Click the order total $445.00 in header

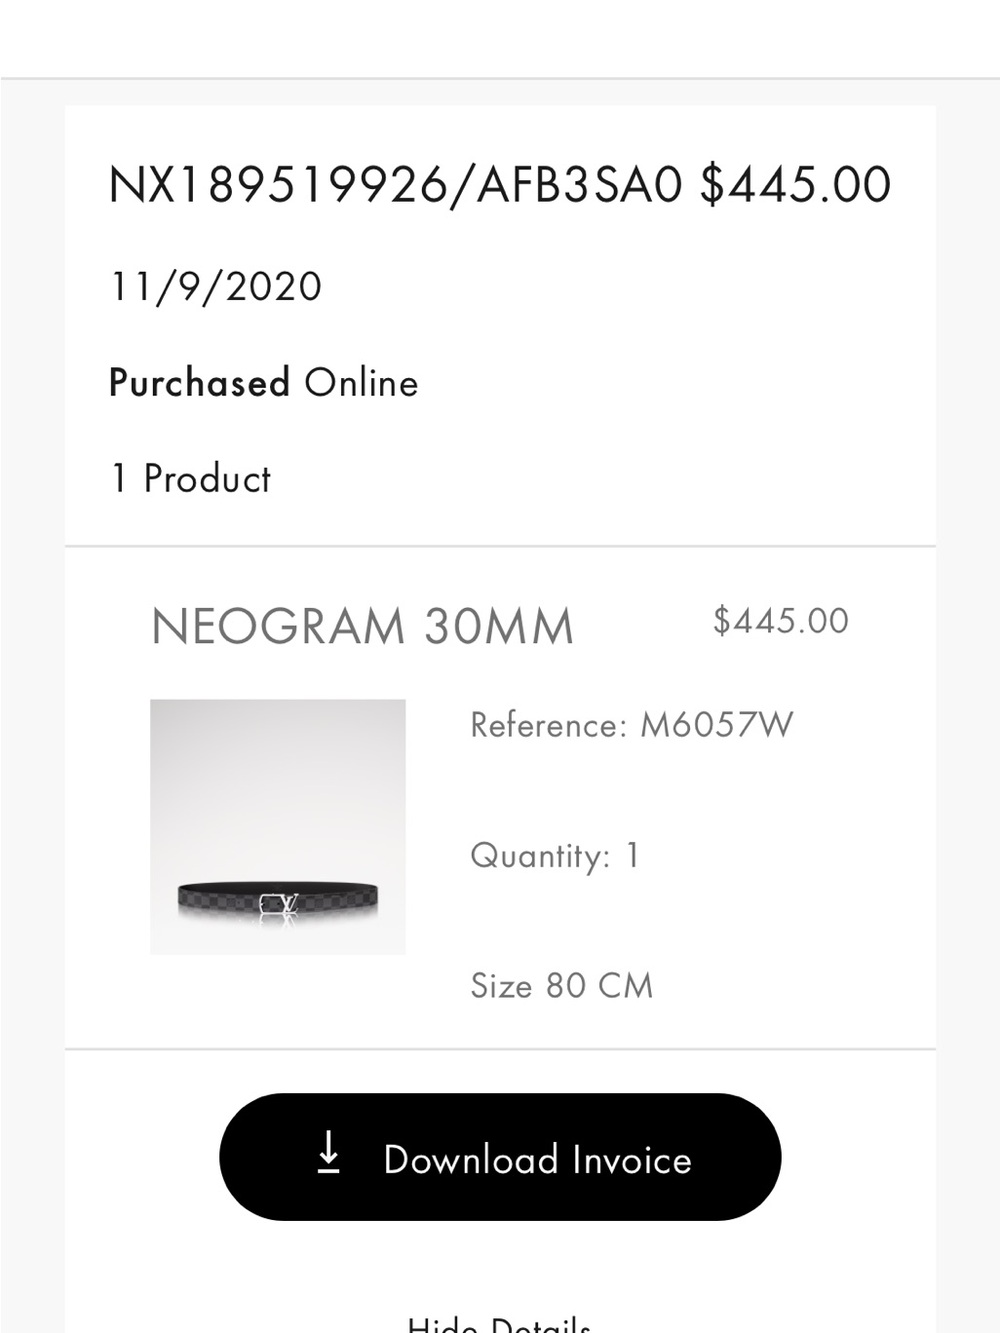[795, 185]
